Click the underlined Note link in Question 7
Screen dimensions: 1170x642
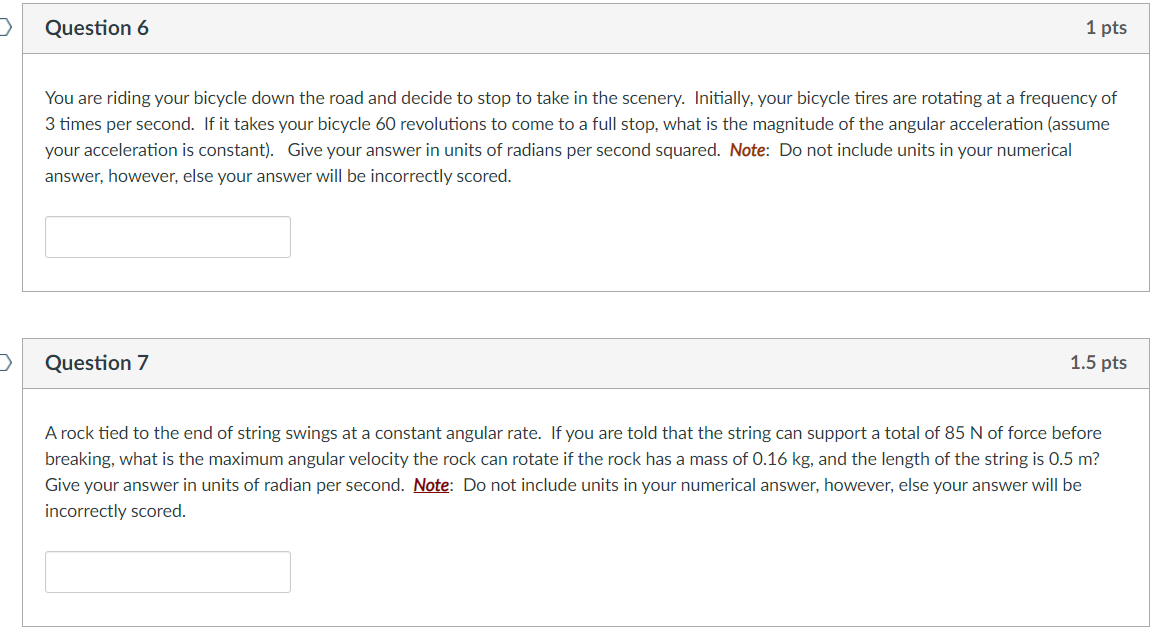(431, 485)
